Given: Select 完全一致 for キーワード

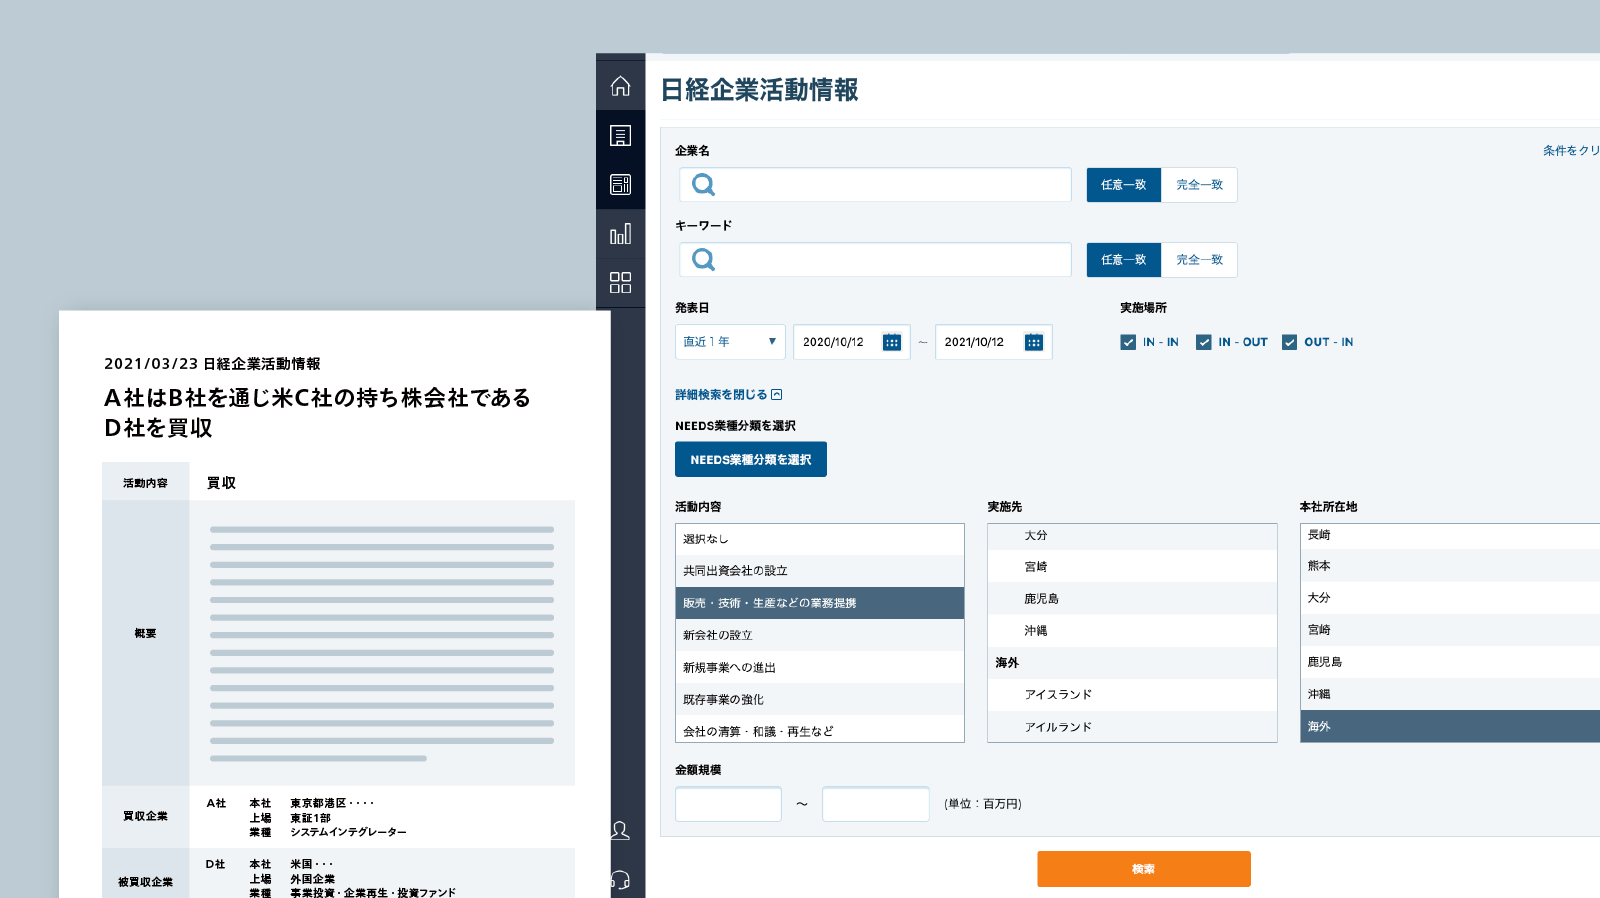Looking at the screenshot, I should point(1199,260).
